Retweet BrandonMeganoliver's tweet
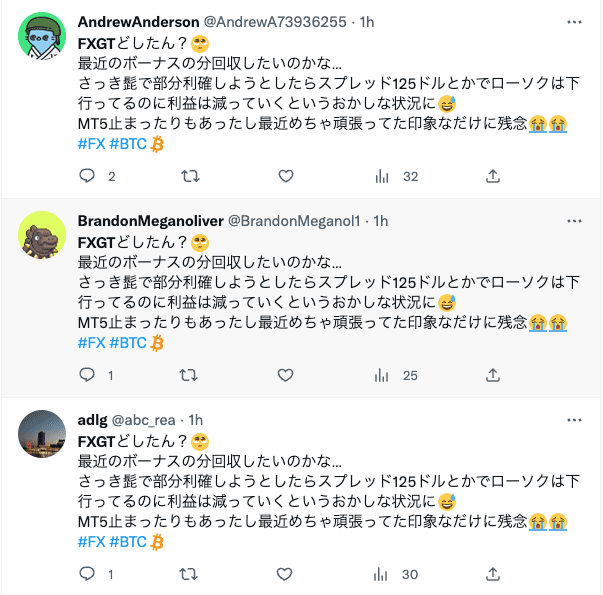 187,376
